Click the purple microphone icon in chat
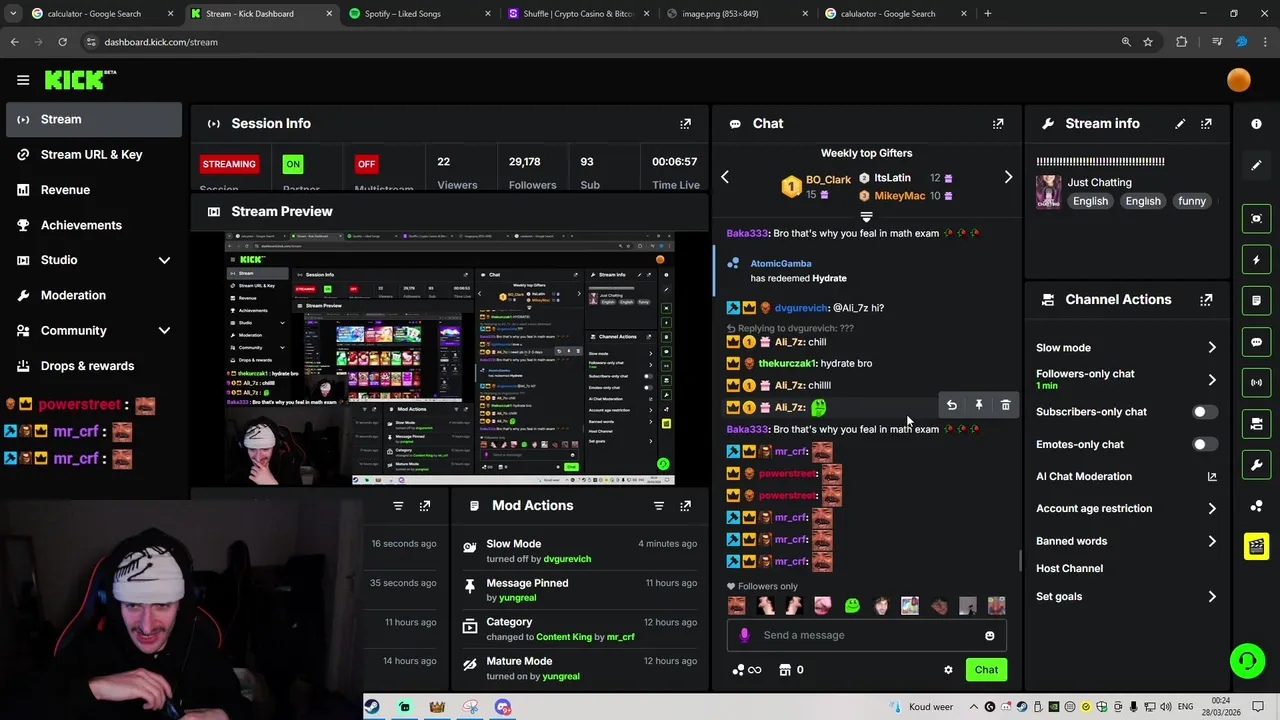The image size is (1280, 720). [744, 635]
